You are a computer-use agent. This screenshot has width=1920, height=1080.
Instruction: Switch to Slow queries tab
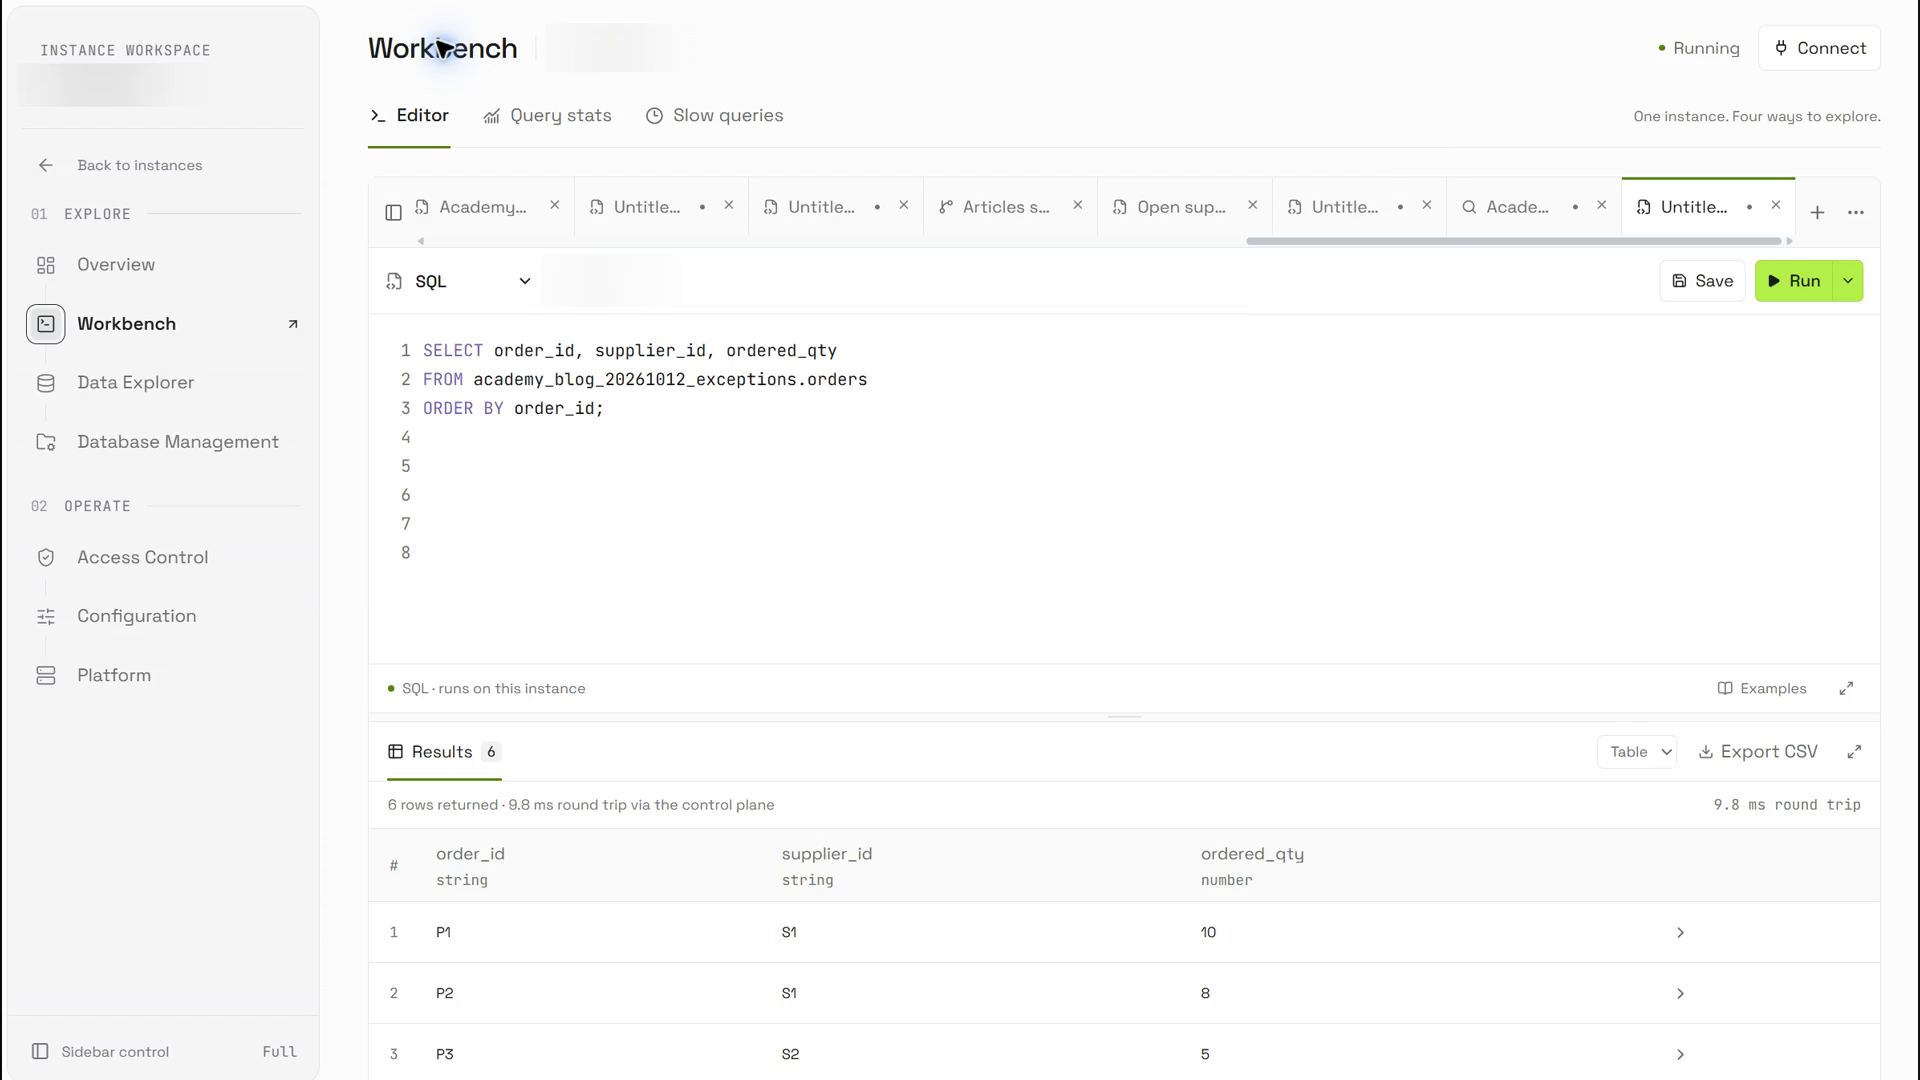point(714,116)
